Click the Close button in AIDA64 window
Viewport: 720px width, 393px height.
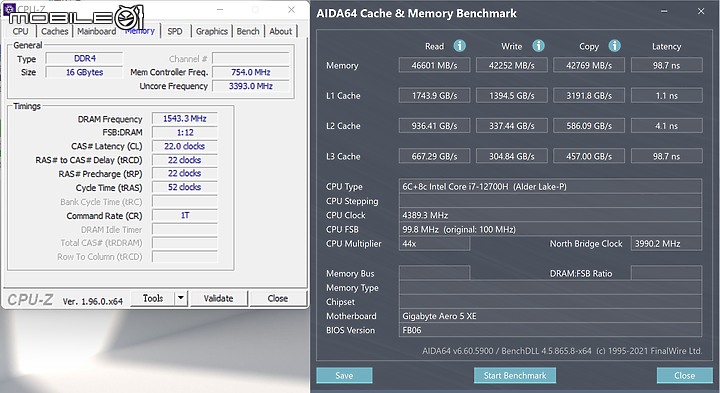684,375
